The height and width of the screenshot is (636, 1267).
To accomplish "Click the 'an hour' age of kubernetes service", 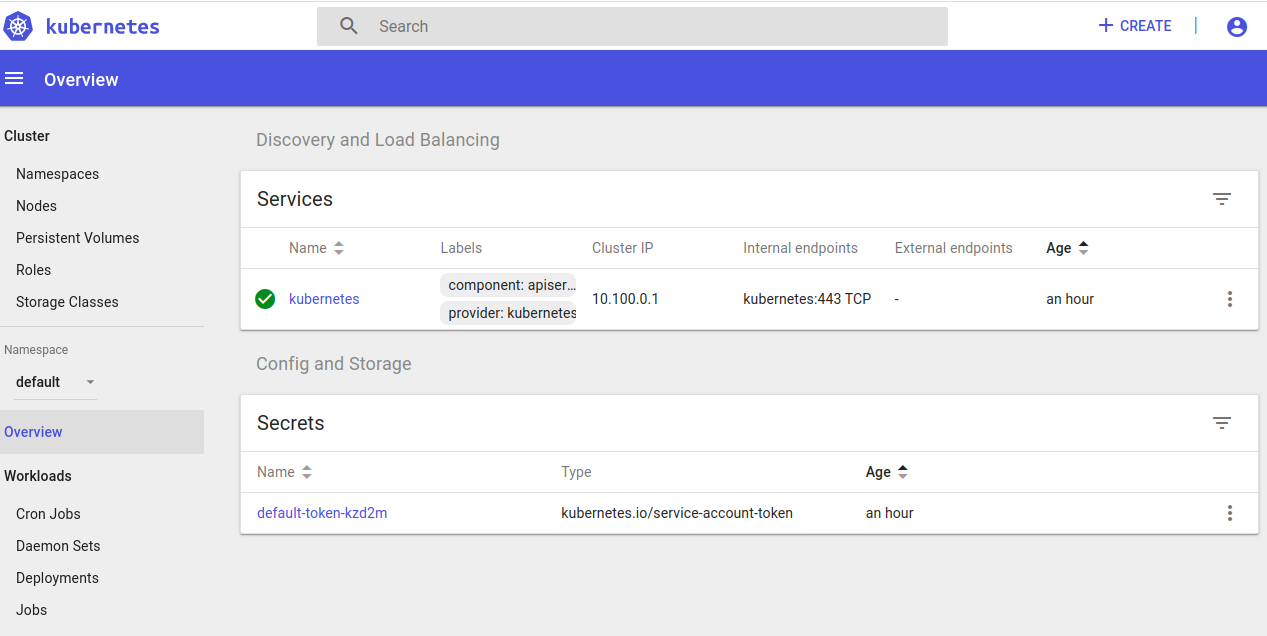I will click(x=1070, y=299).
